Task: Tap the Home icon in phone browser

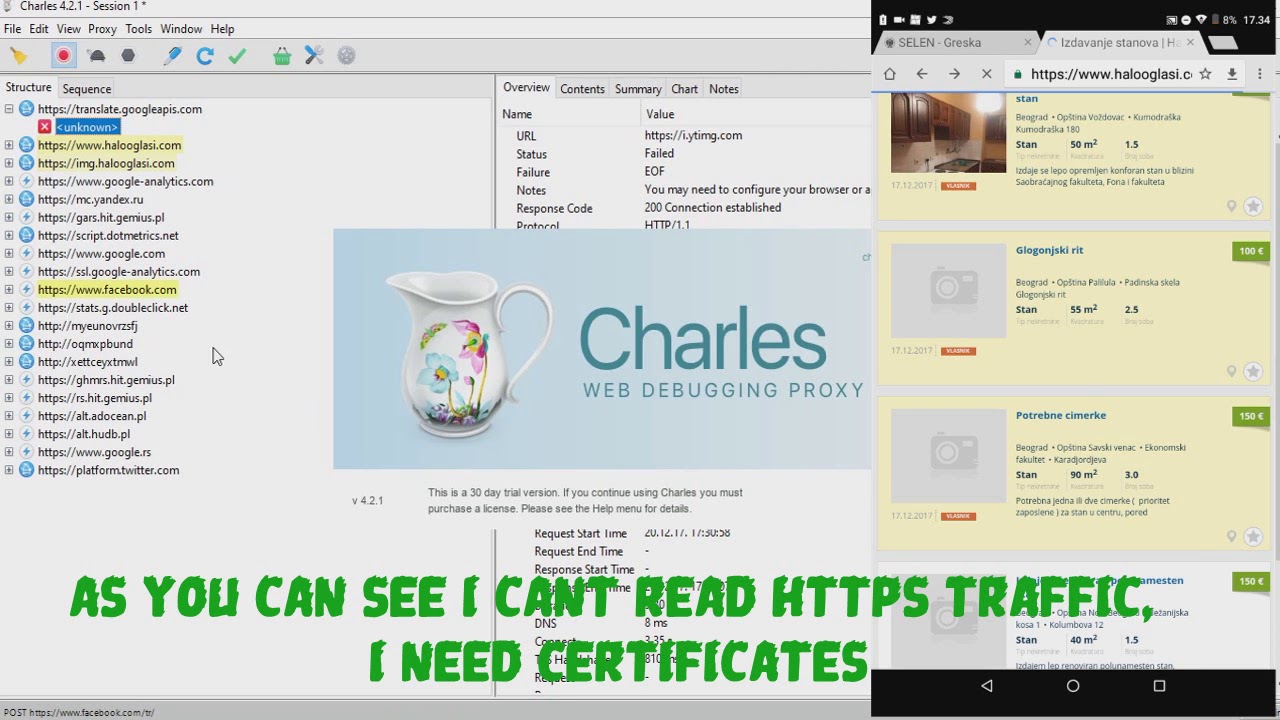Action: [x=890, y=74]
